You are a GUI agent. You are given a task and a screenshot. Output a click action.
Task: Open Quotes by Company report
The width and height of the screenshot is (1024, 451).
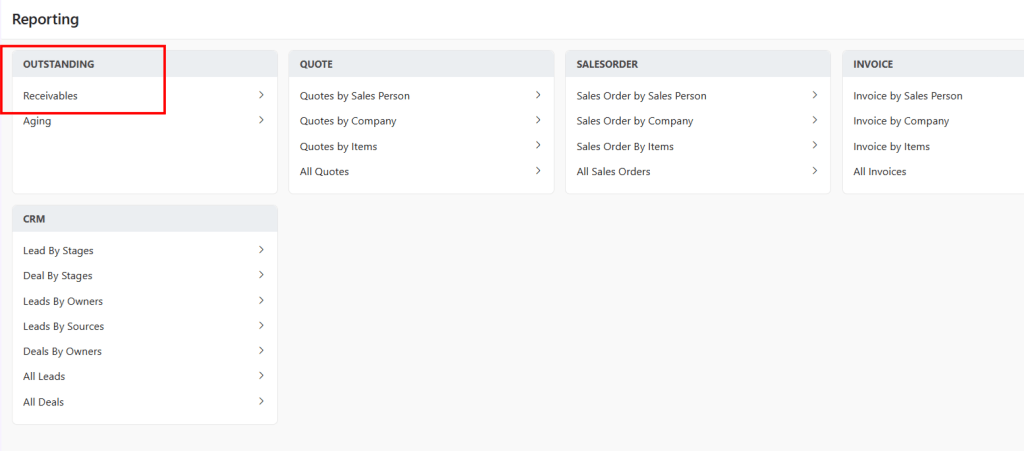348,121
